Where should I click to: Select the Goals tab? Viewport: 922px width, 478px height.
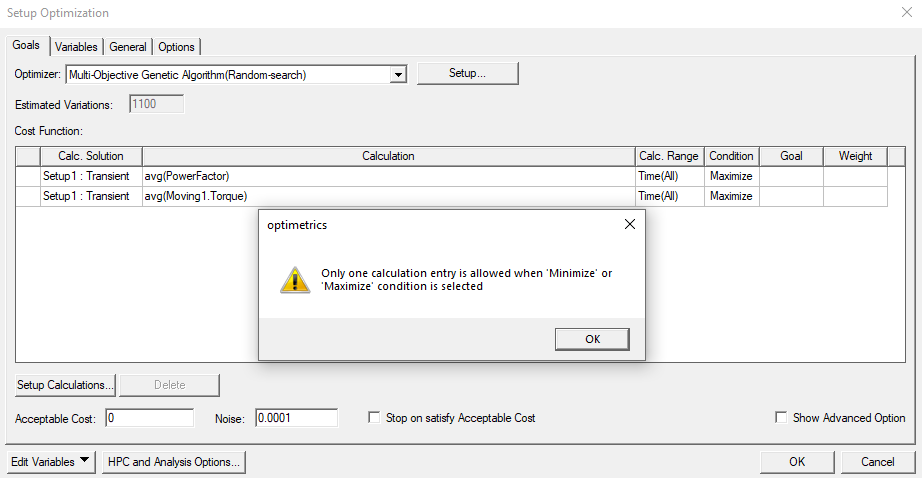point(26,46)
